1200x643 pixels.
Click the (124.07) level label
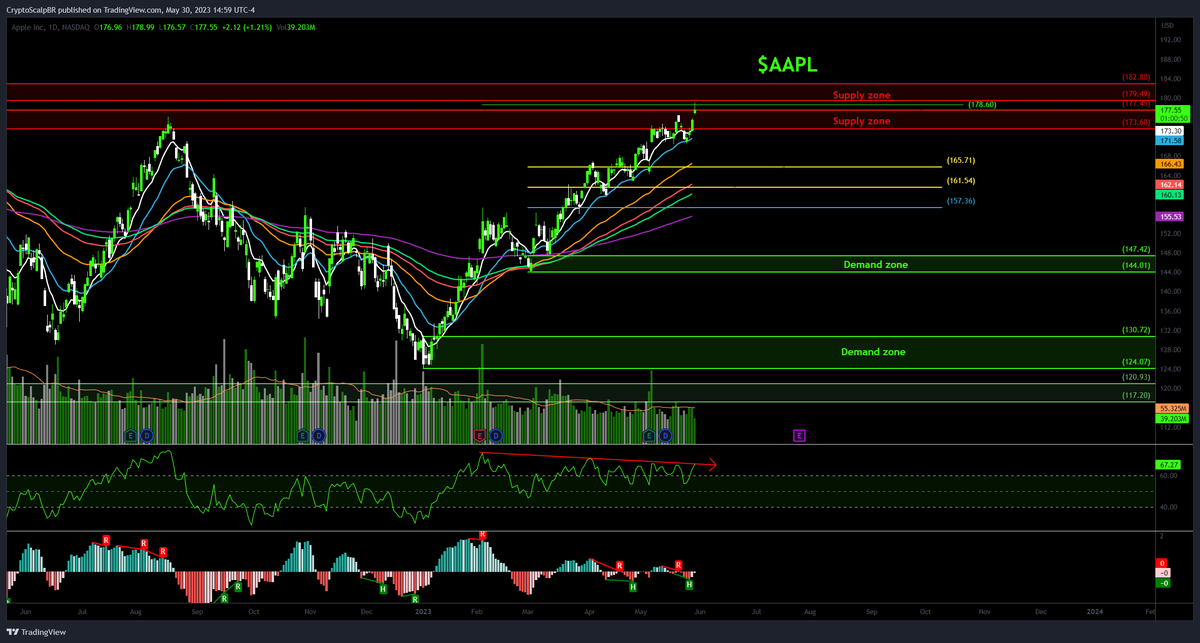click(1136, 362)
